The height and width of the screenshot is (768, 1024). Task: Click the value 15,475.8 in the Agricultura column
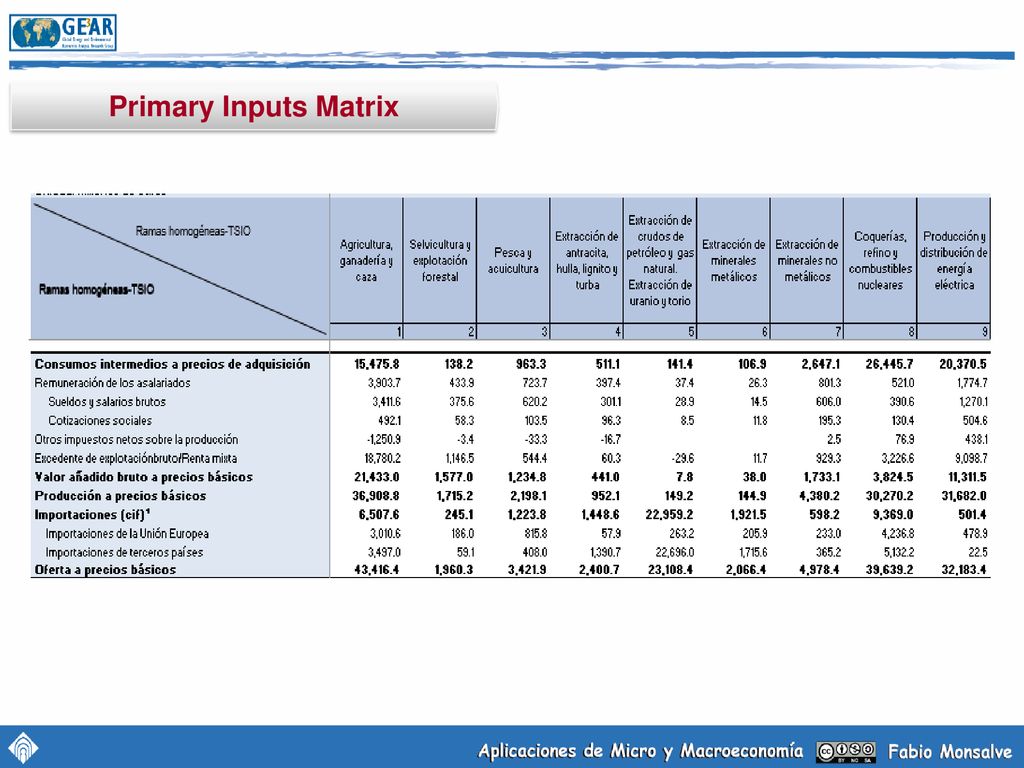click(x=377, y=364)
